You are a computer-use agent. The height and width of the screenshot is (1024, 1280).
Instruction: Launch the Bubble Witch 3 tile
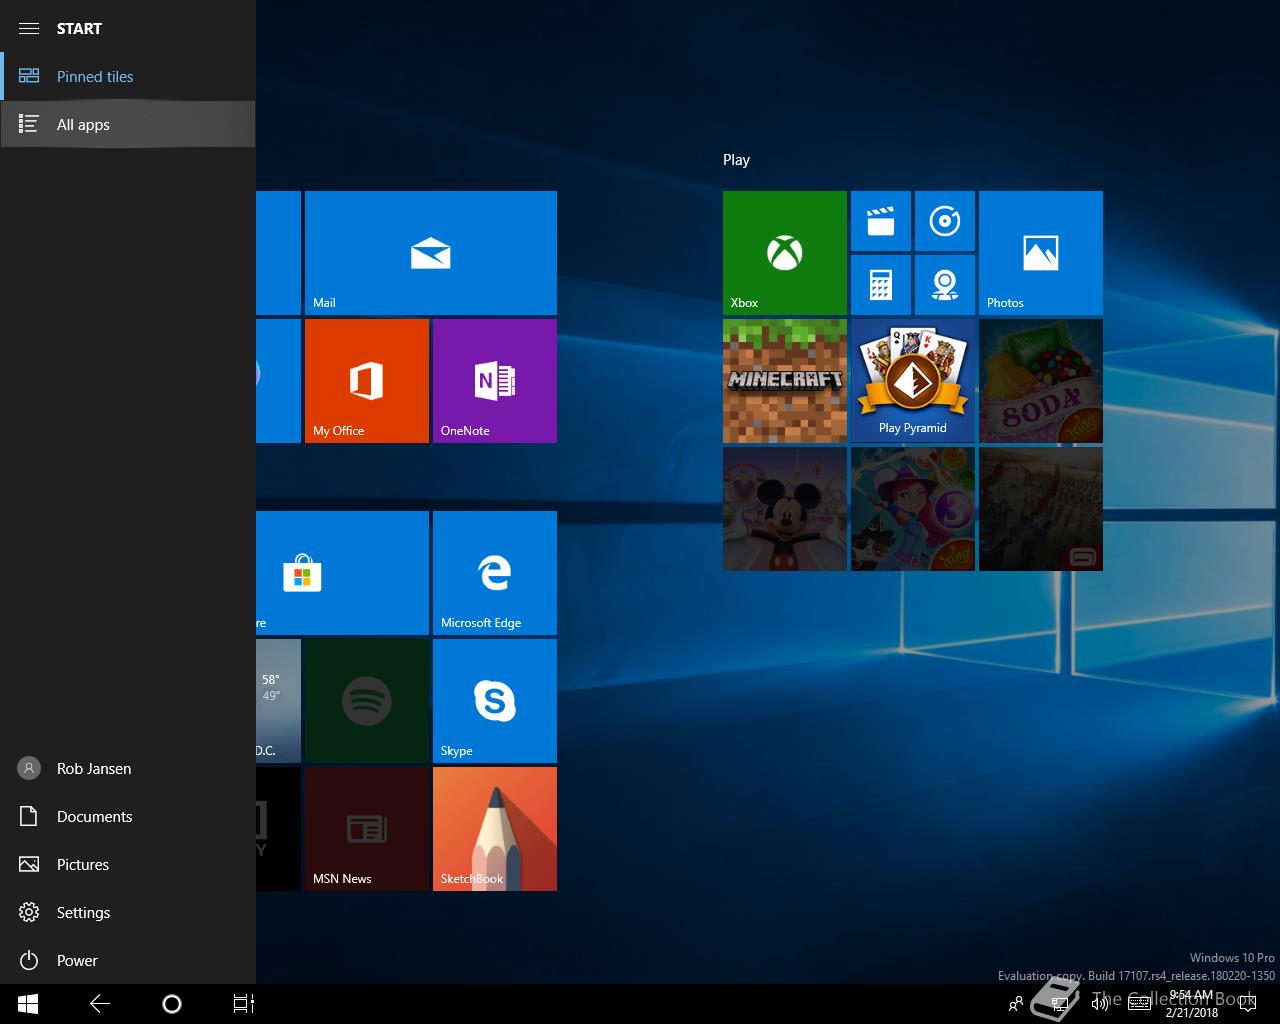point(913,509)
